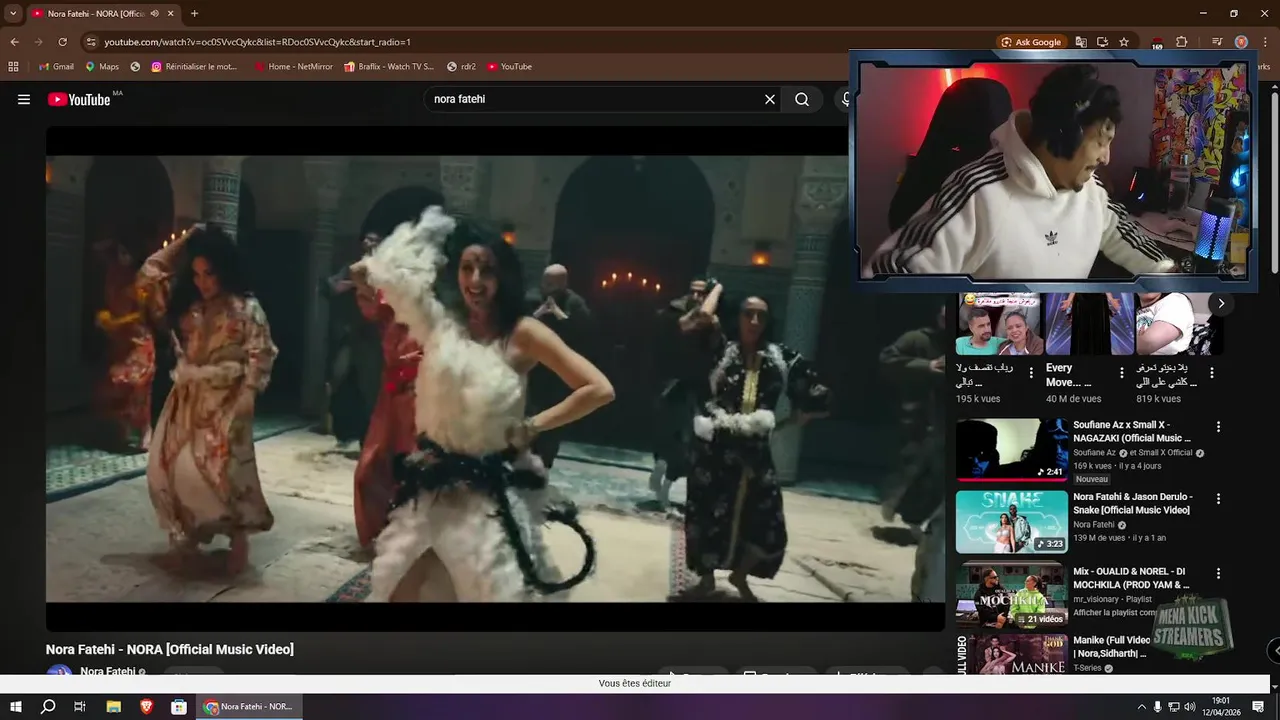This screenshot has height=720, width=1280.
Task: Open the Braflix - Watch TV bookmark
Action: click(389, 66)
